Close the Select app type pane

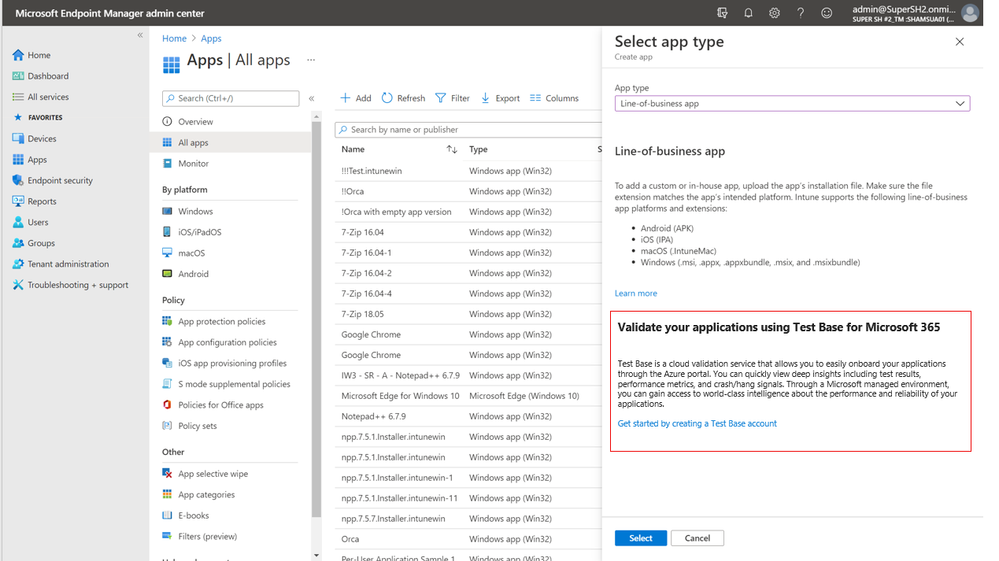(x=959, y=41)
